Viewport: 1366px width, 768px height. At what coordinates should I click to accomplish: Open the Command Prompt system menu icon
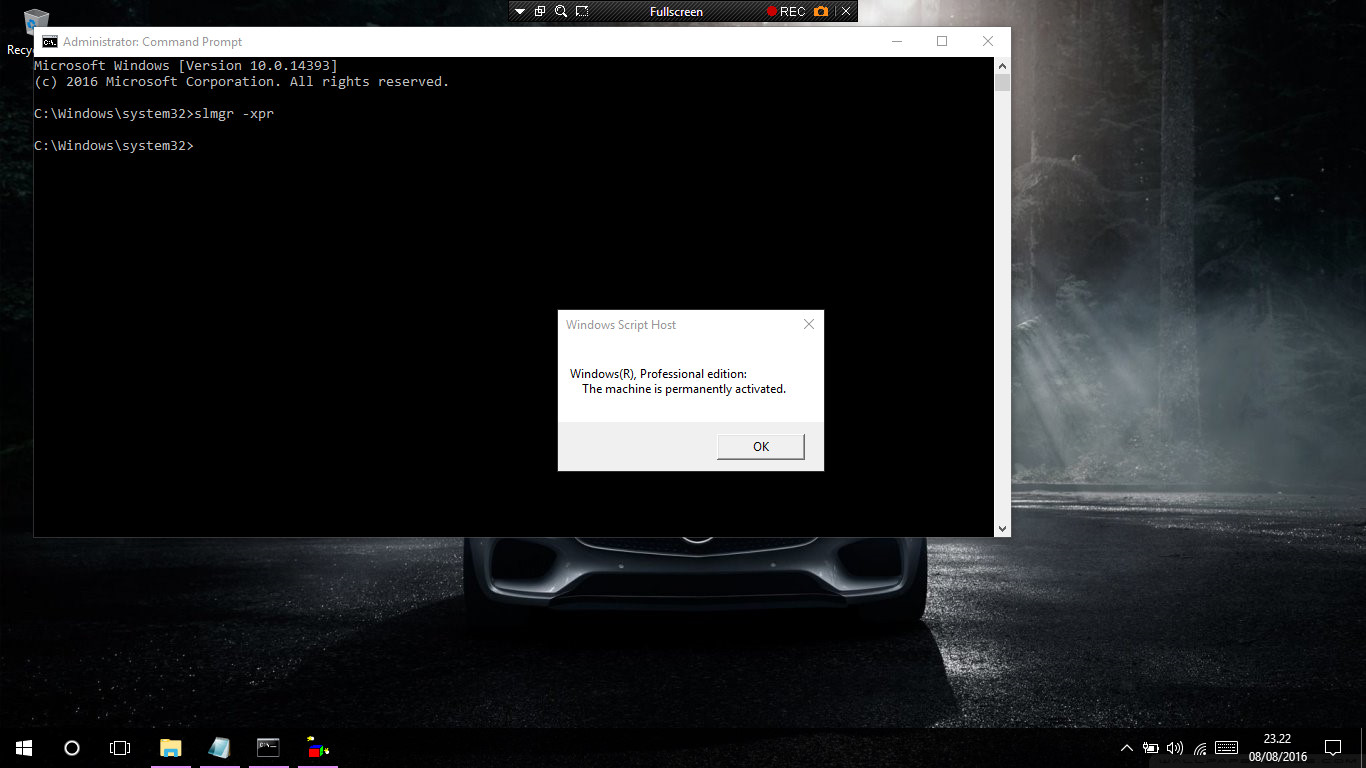tap(49, 42)
